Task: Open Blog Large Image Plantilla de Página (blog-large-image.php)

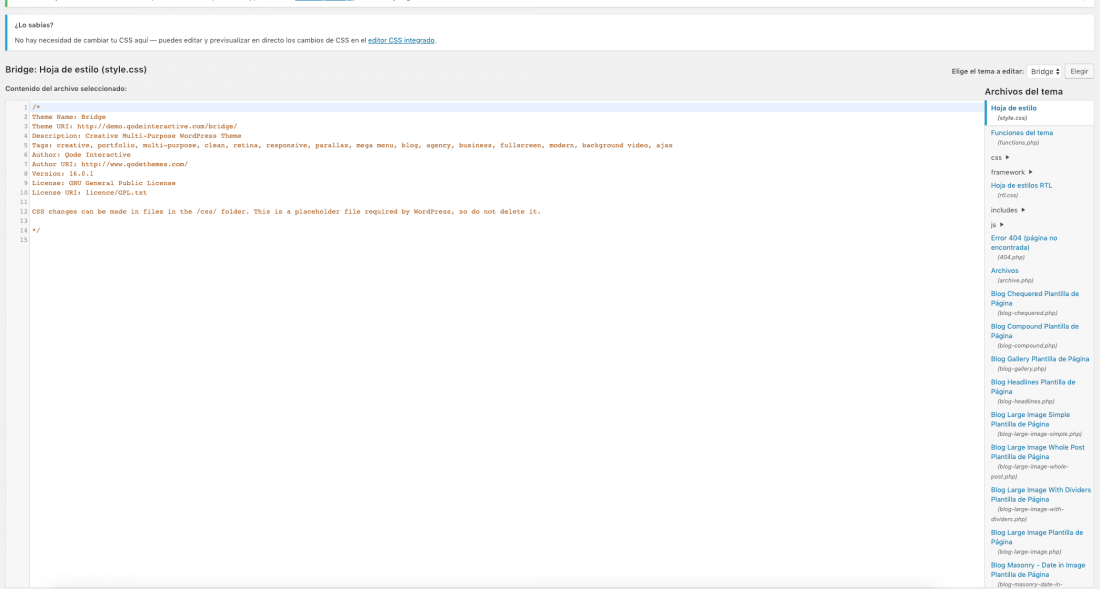Action: [x=1036, y=537]
